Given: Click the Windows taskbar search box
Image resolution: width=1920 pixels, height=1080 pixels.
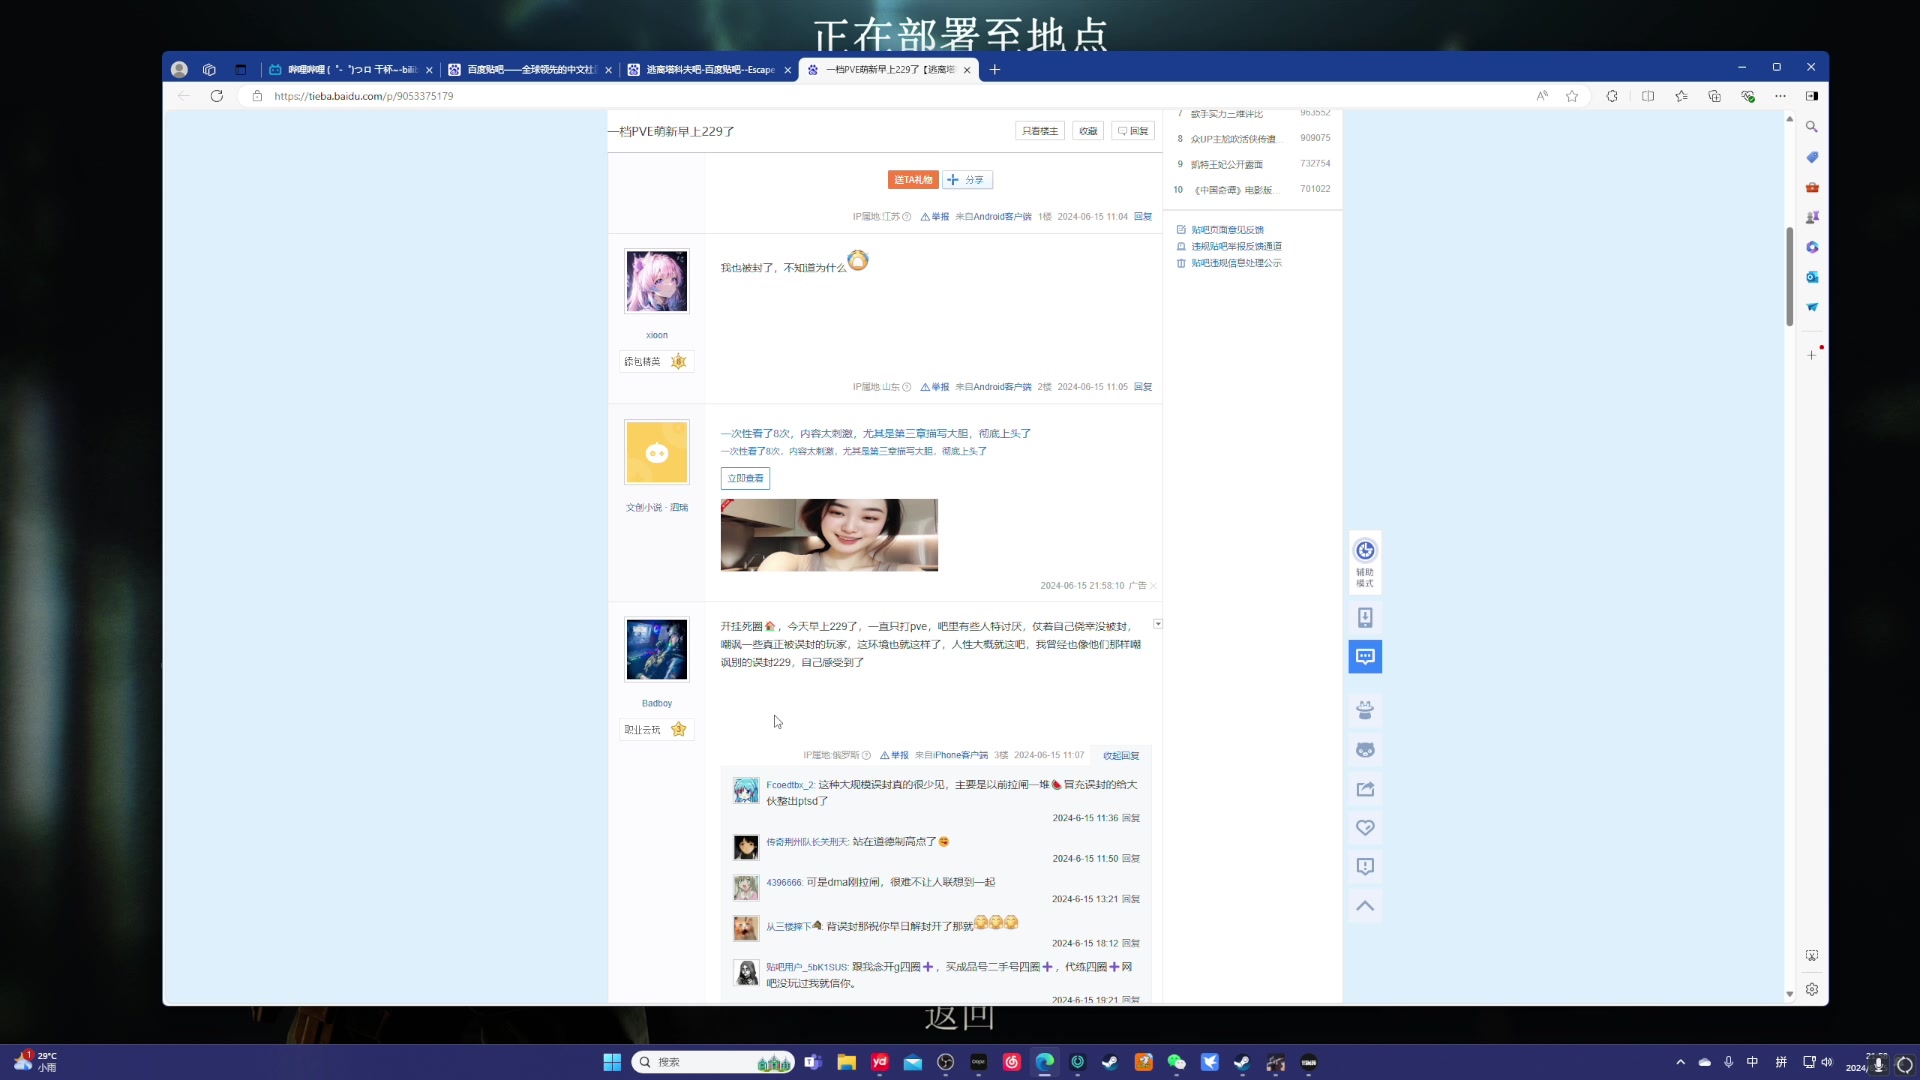Looking at the screenshot, I should (713, 1062).
